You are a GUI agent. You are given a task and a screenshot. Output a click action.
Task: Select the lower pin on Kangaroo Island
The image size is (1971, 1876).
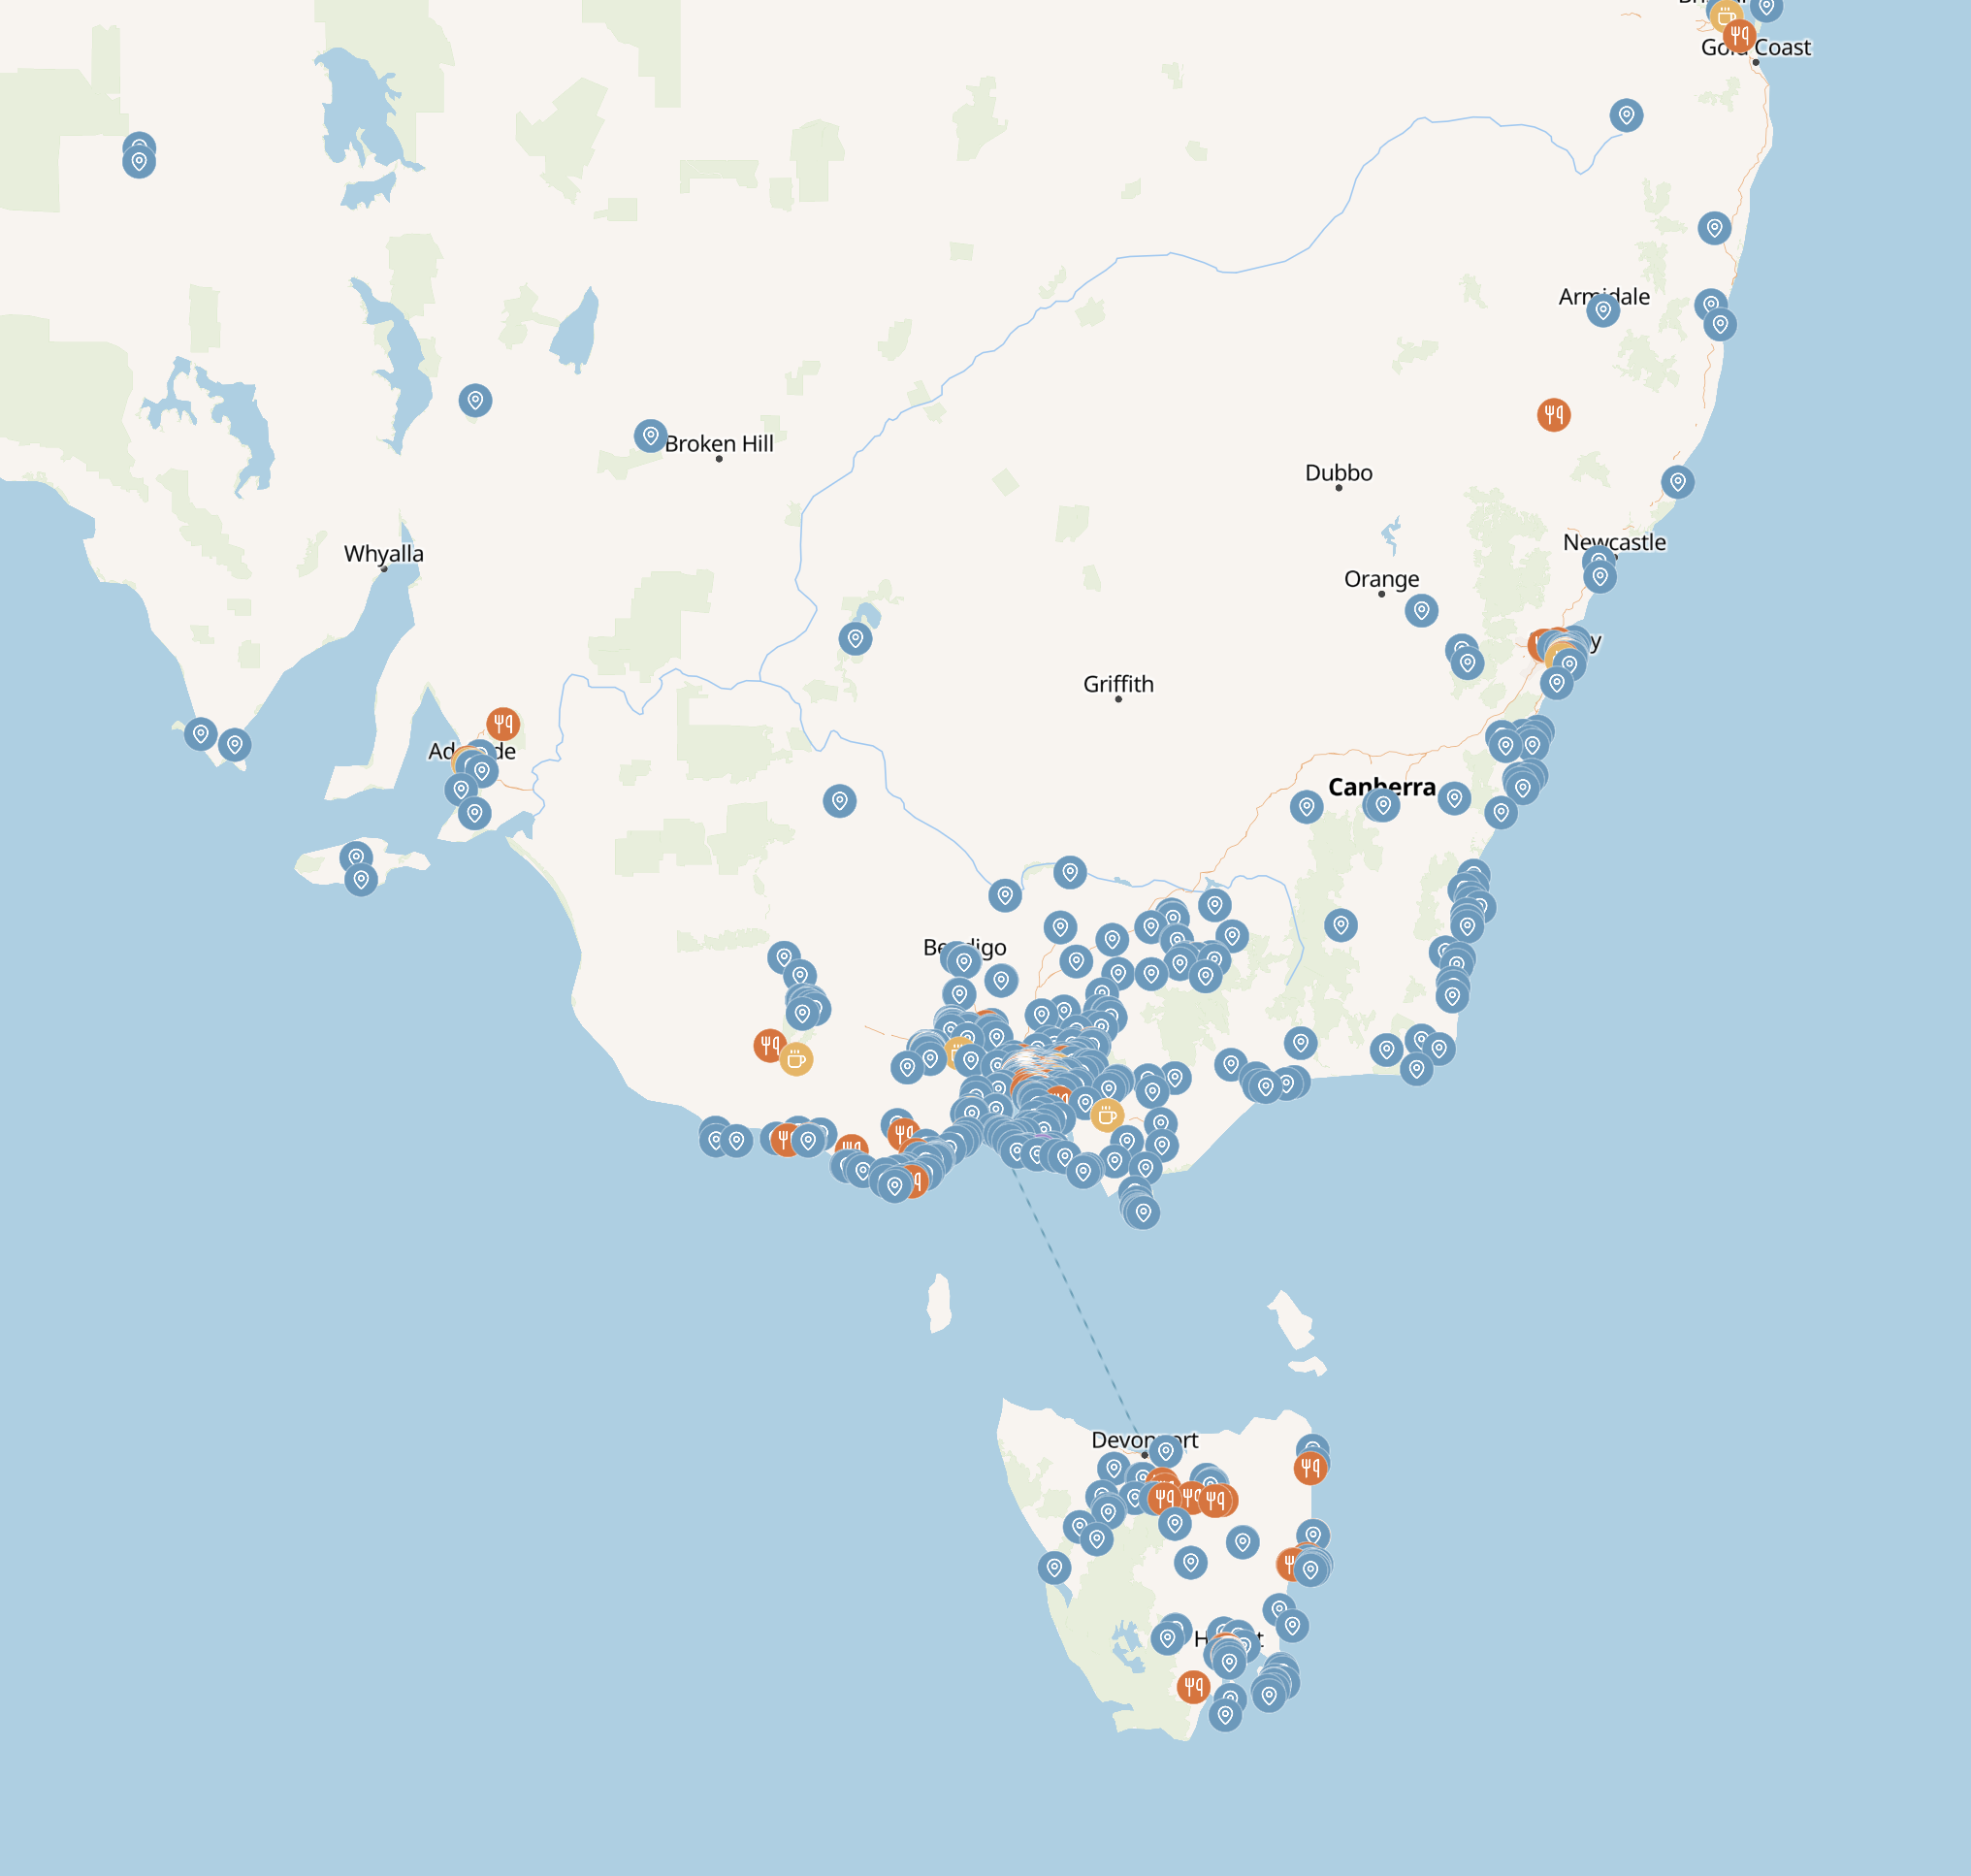(x=361, y=880)
